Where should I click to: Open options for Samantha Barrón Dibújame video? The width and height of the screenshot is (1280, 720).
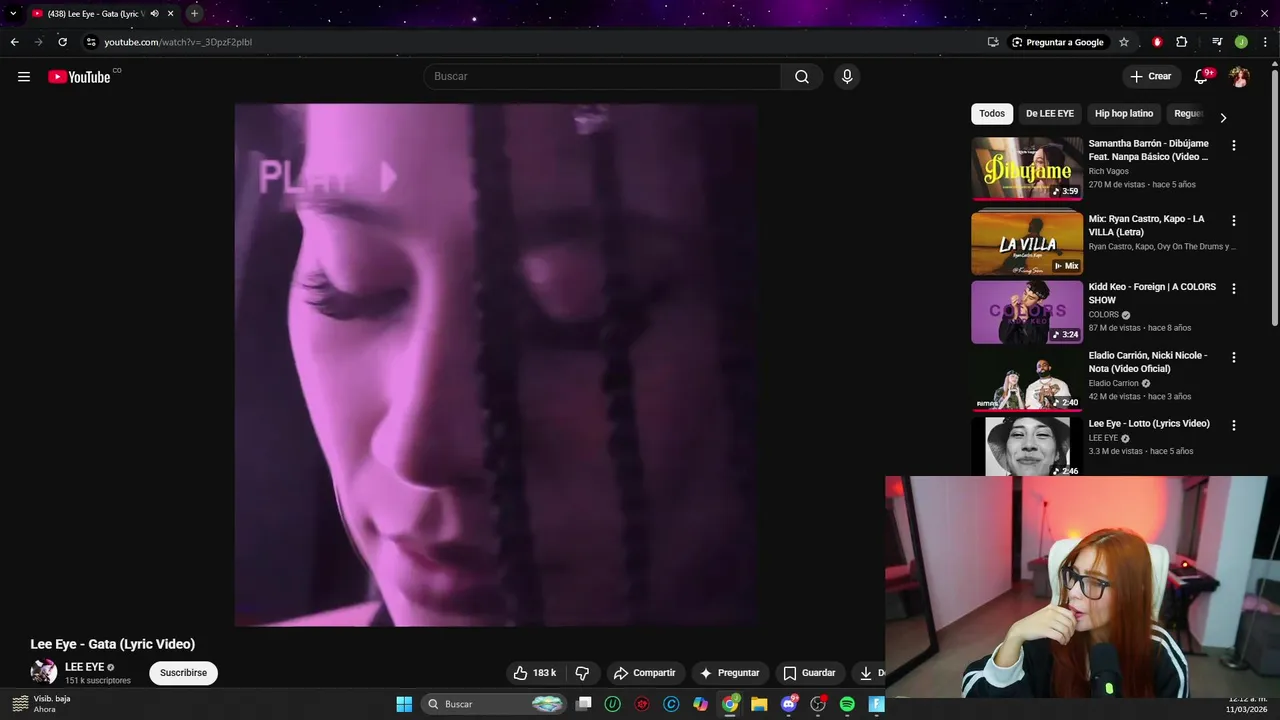tap(1233, 145)
